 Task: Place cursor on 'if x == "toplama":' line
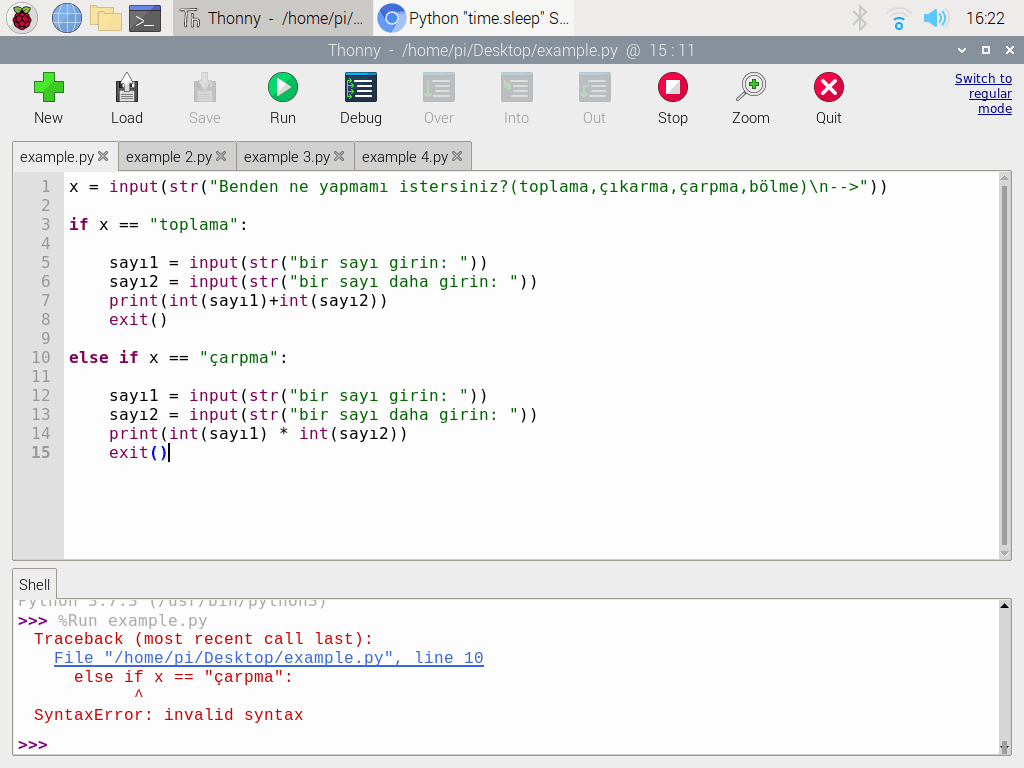(158, 224)
